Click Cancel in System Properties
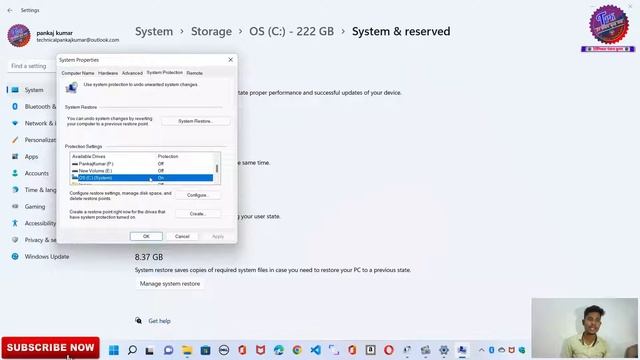This screenshot has width=640, height=360. pos(182,236)
